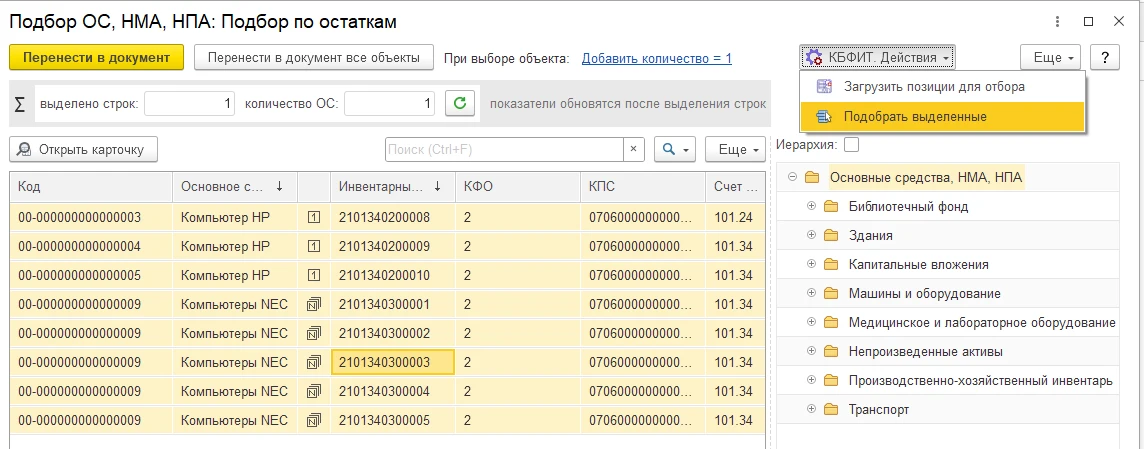Click the КПС column header
Viewport: 1144px width, 449px height.
pos(643,187)
